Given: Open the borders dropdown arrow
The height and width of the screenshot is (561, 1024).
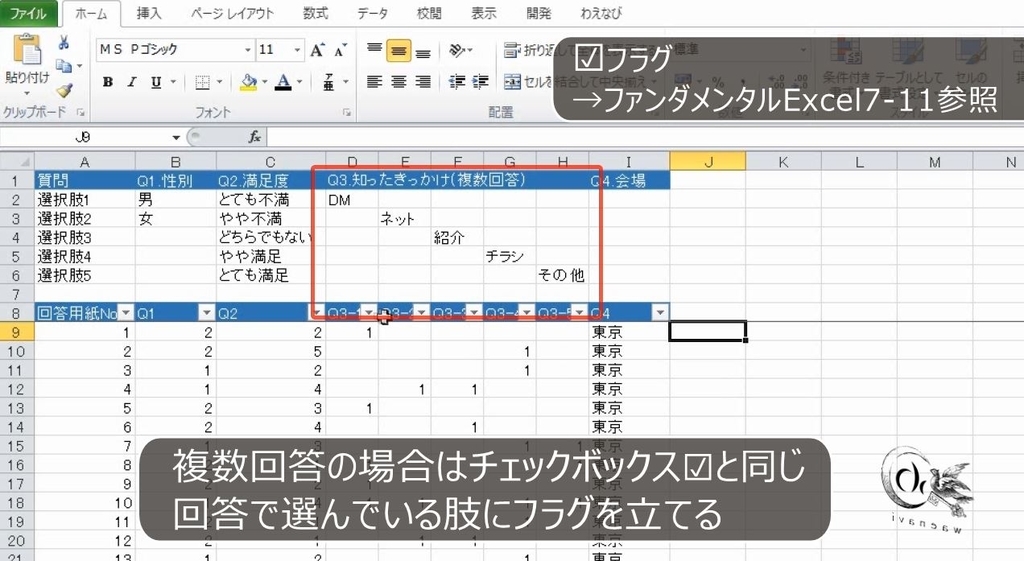Looking at the screenshot, I should pos(219,82).
